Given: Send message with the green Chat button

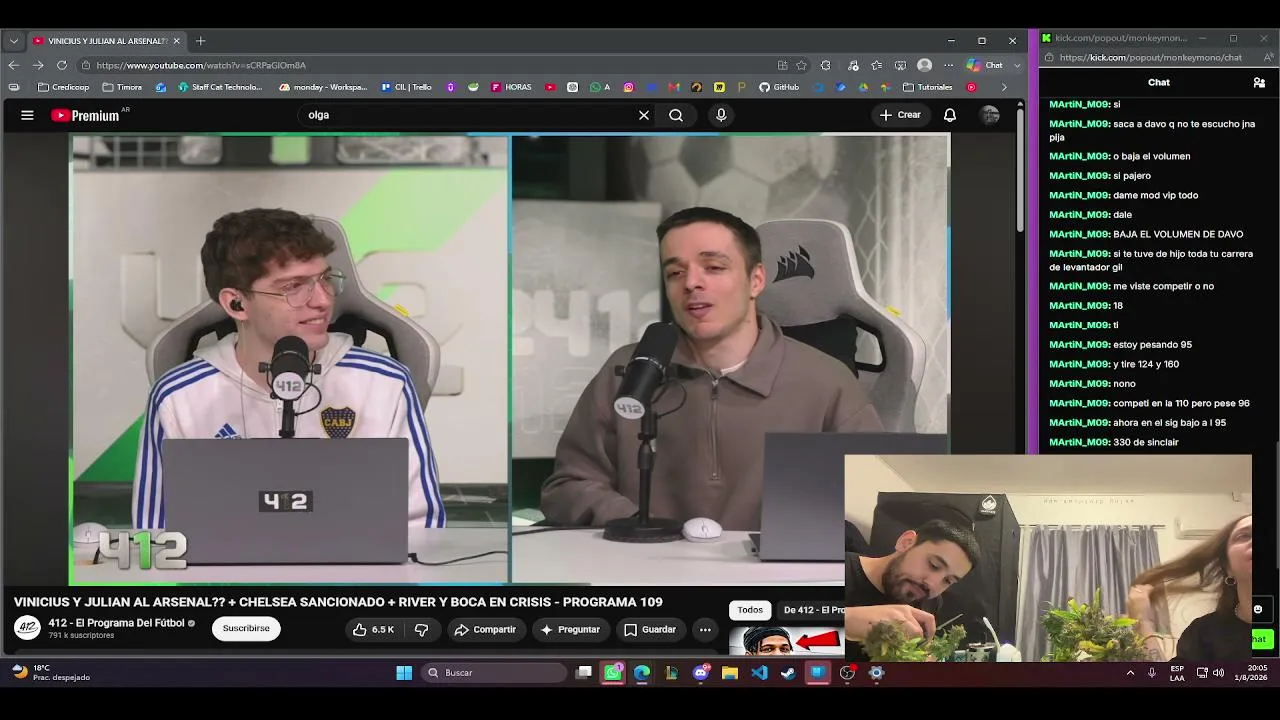Looking at the screenshot, I should [1262, 639].
